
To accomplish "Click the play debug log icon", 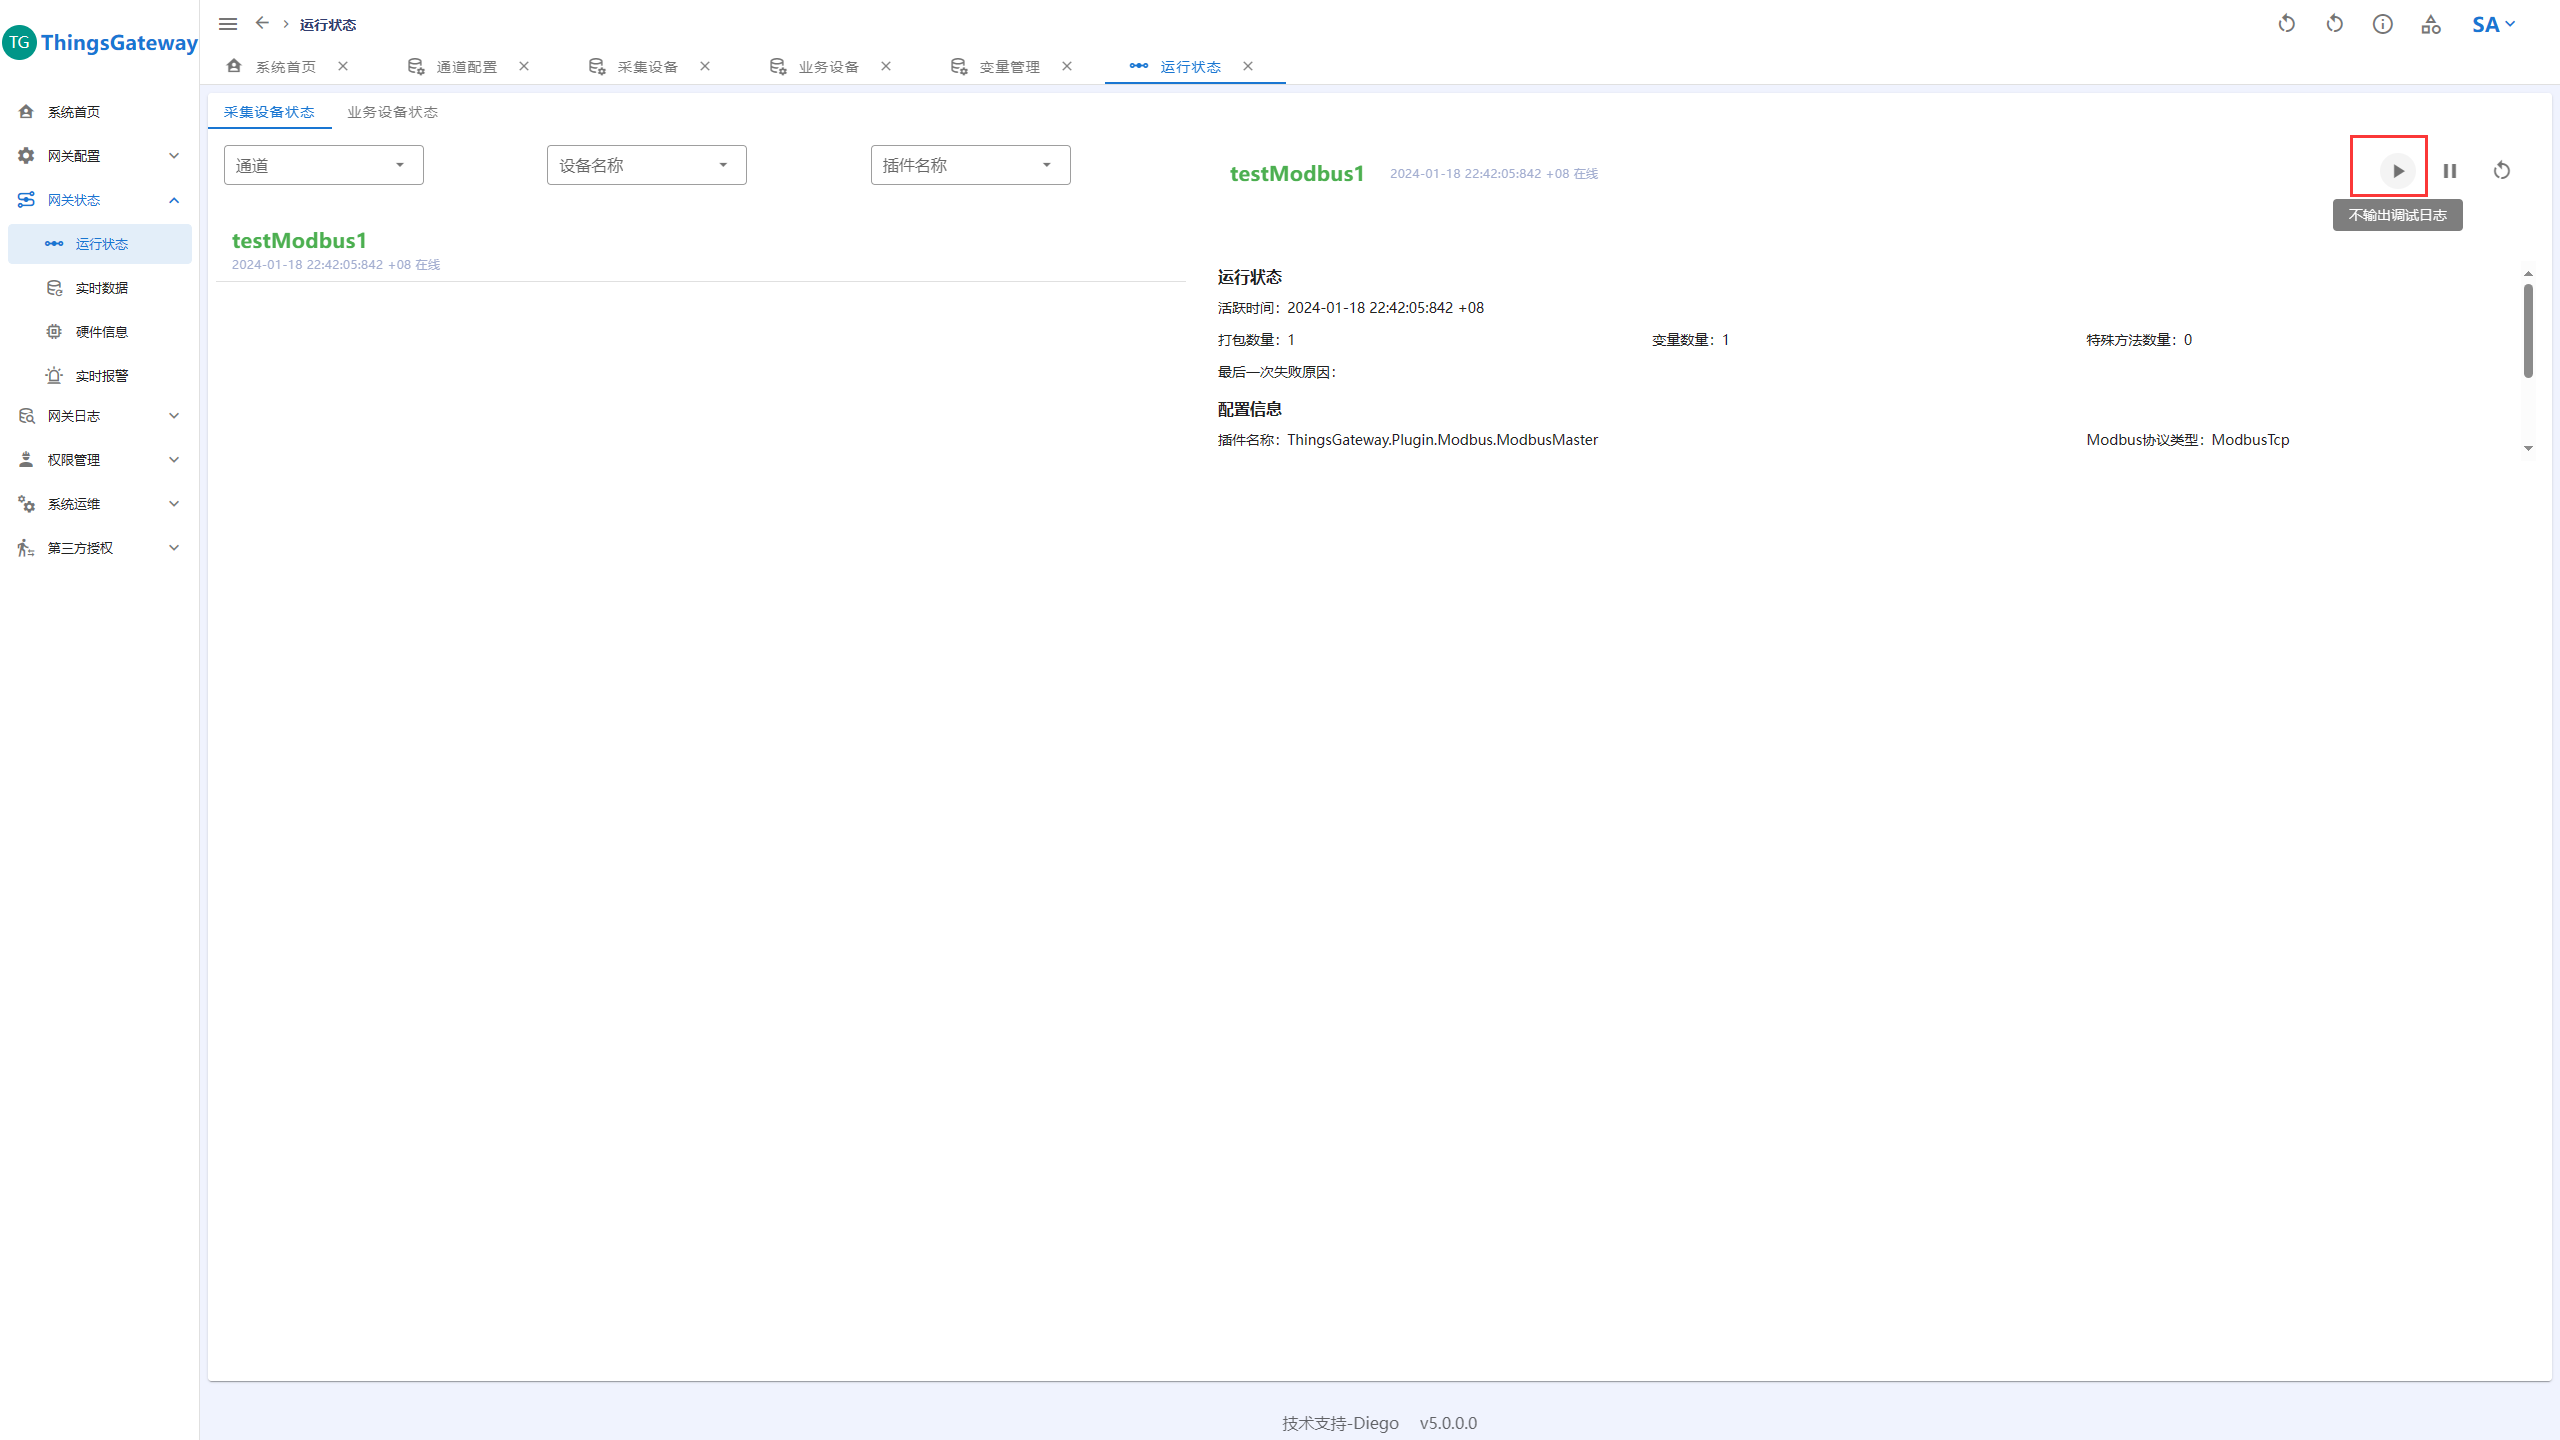I will tap(2397, 171).
